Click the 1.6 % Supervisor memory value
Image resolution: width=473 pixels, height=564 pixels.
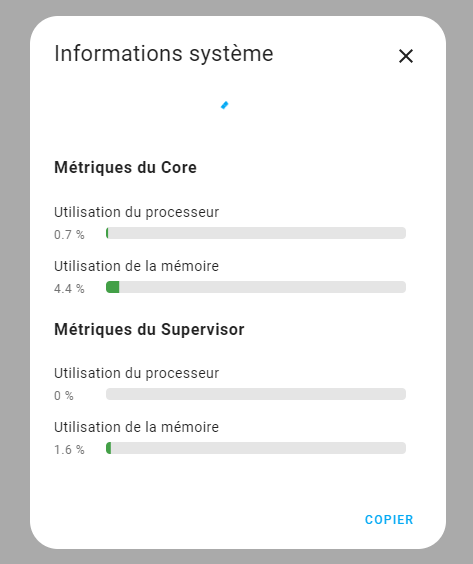coord(69,450)
